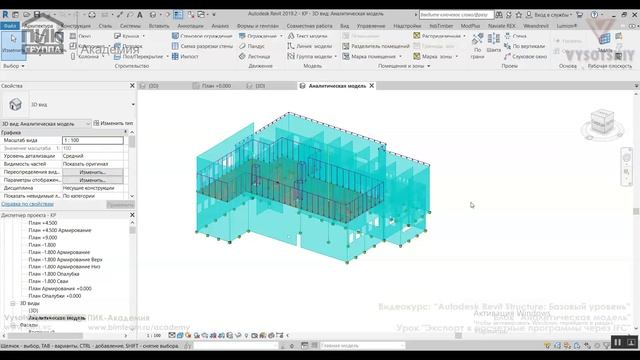This screenshot has height=360, width=640.
Task: Open the Main model (Главная модель) workset dropdown
Action: tap(362, 346)
